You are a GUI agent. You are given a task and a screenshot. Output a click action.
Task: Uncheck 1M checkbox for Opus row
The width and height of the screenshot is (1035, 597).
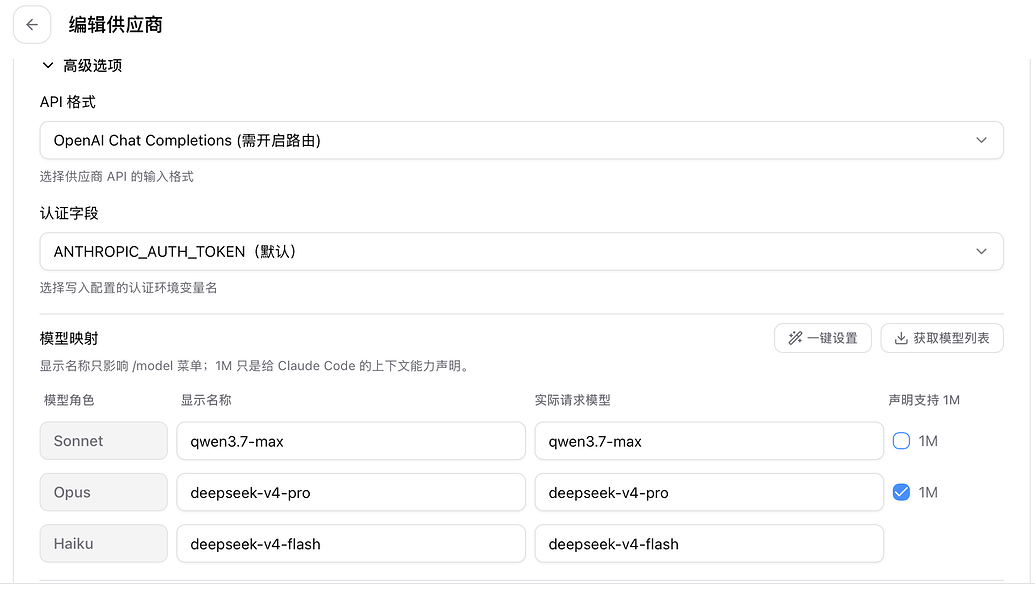(x=901, y=492)
